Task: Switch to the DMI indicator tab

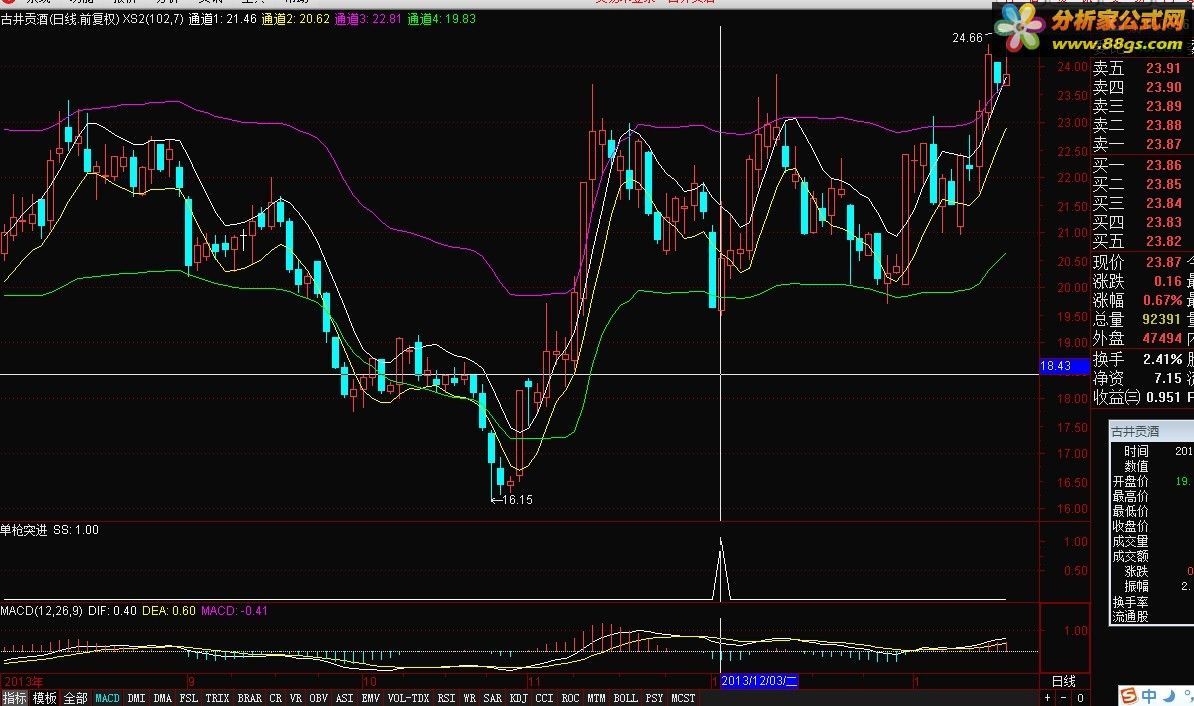Action: (136, 698)
